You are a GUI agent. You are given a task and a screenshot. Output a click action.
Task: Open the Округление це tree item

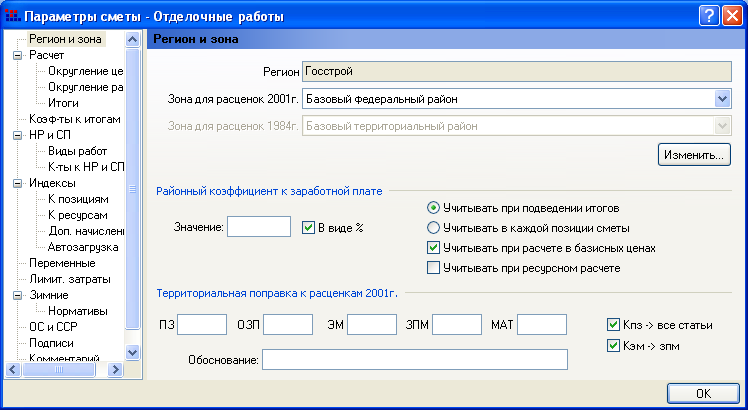coord(85,71)
